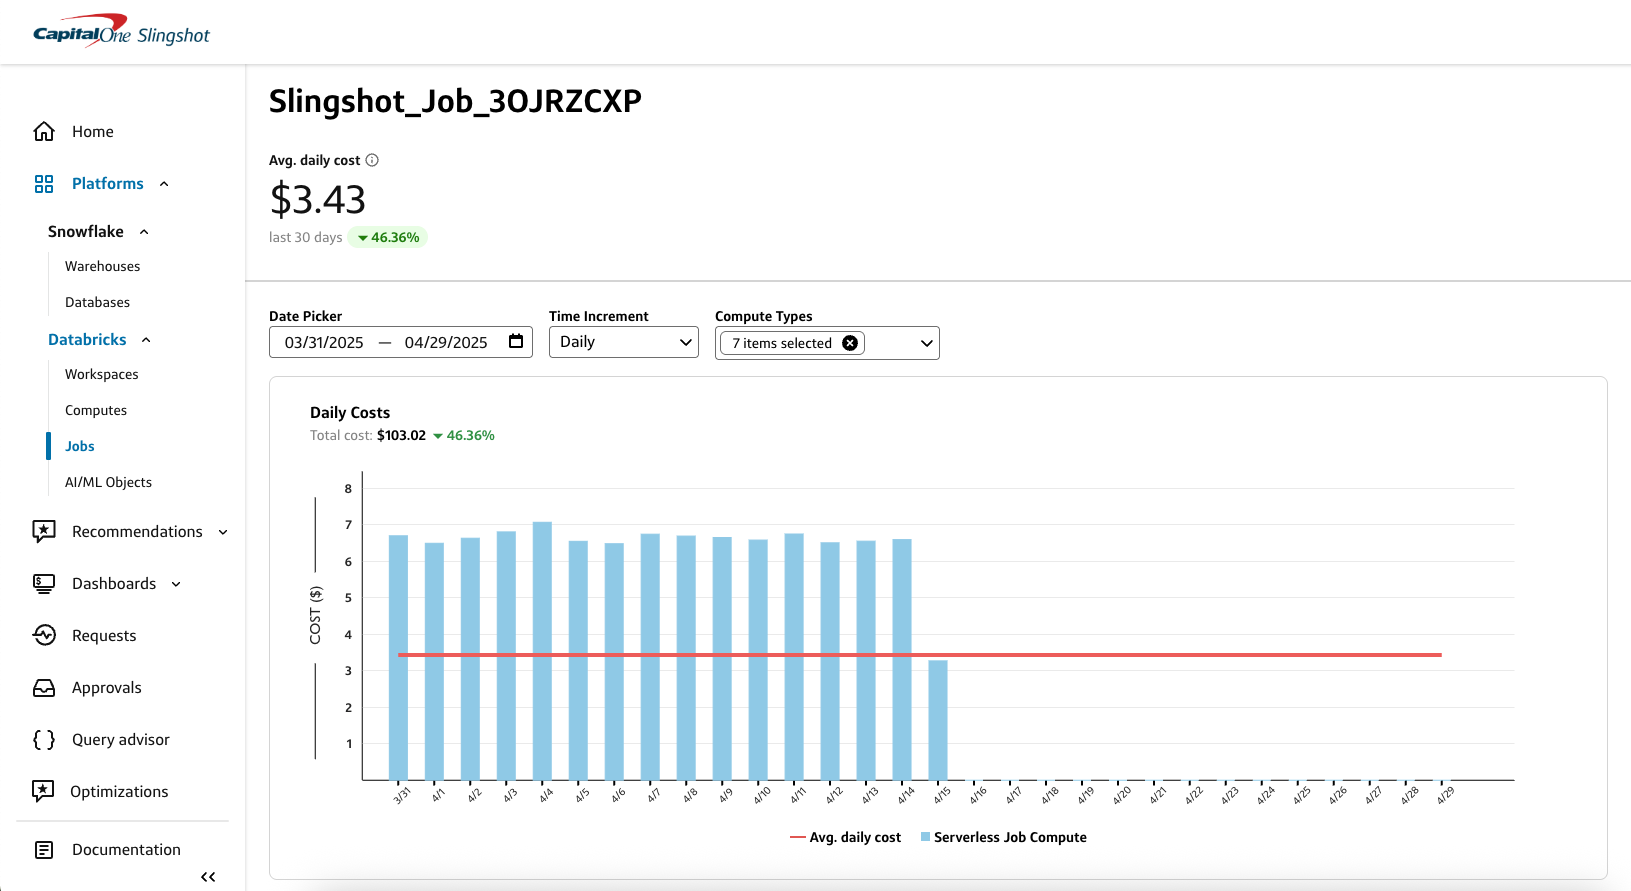Select Jobs under Databricks
The height and width of the screenshot is (891, 1631).
(x=80, y=446)
